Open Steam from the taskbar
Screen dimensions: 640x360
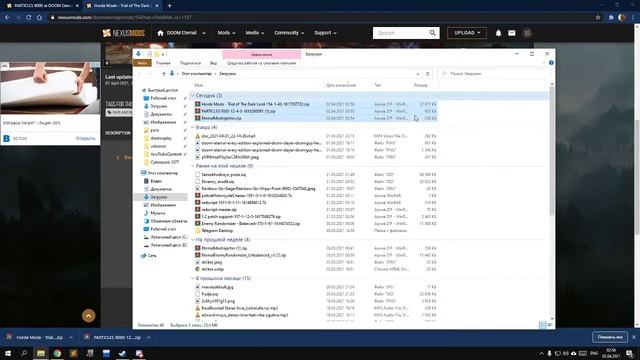[x=122, y=353]
